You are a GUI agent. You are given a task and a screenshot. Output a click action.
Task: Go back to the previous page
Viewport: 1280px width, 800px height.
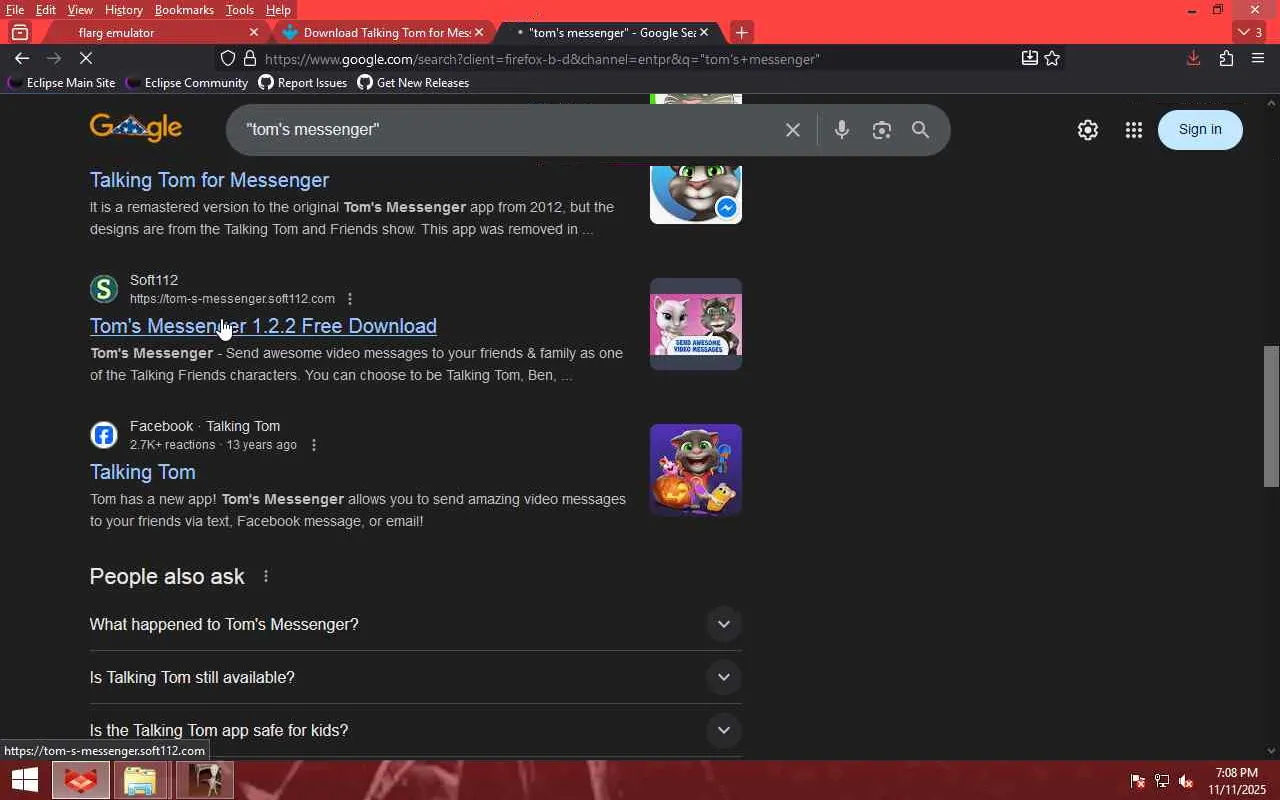[22, 59]
